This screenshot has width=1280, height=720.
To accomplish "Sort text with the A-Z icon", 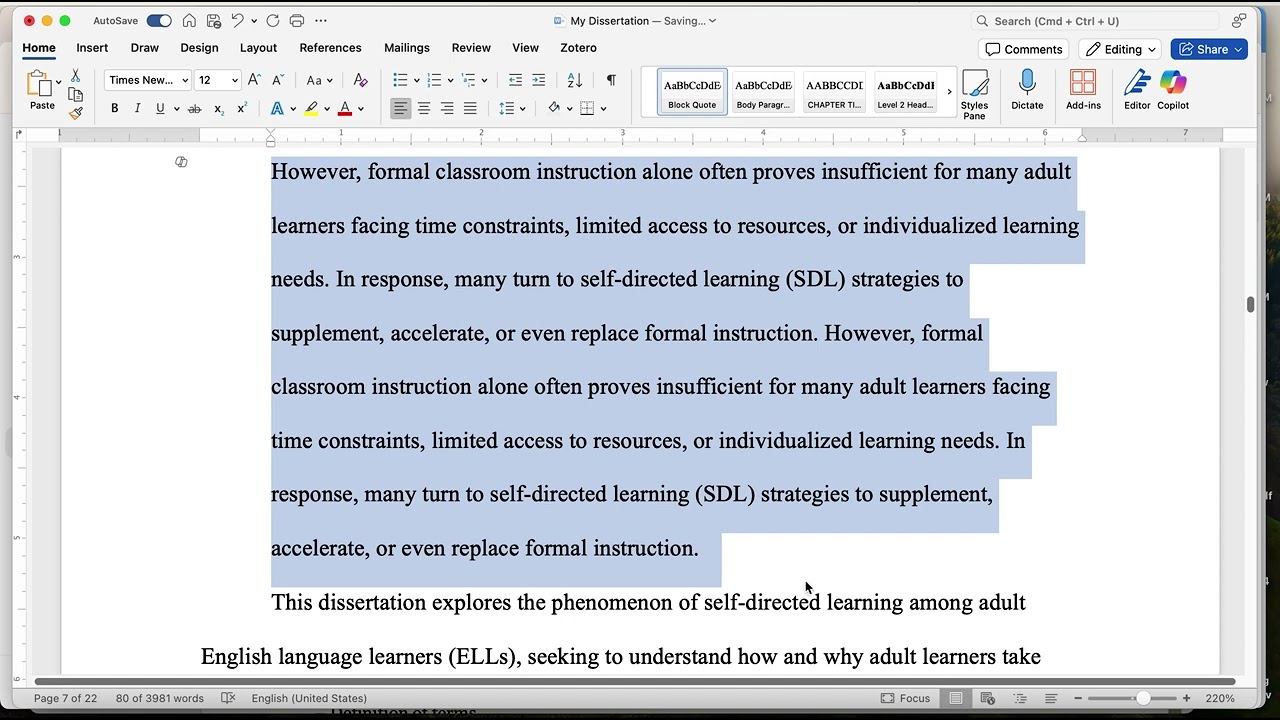I will tap(574, 80).
